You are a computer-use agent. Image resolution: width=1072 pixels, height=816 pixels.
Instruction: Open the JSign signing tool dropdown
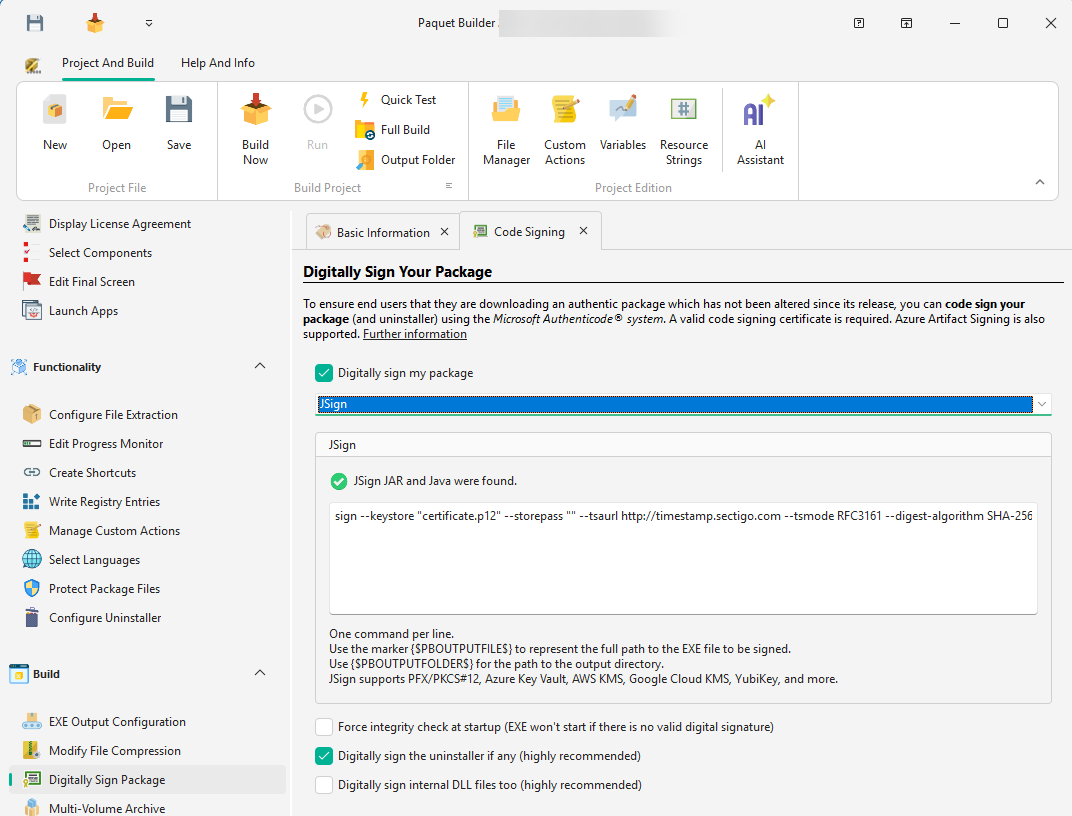[1041, 404]
